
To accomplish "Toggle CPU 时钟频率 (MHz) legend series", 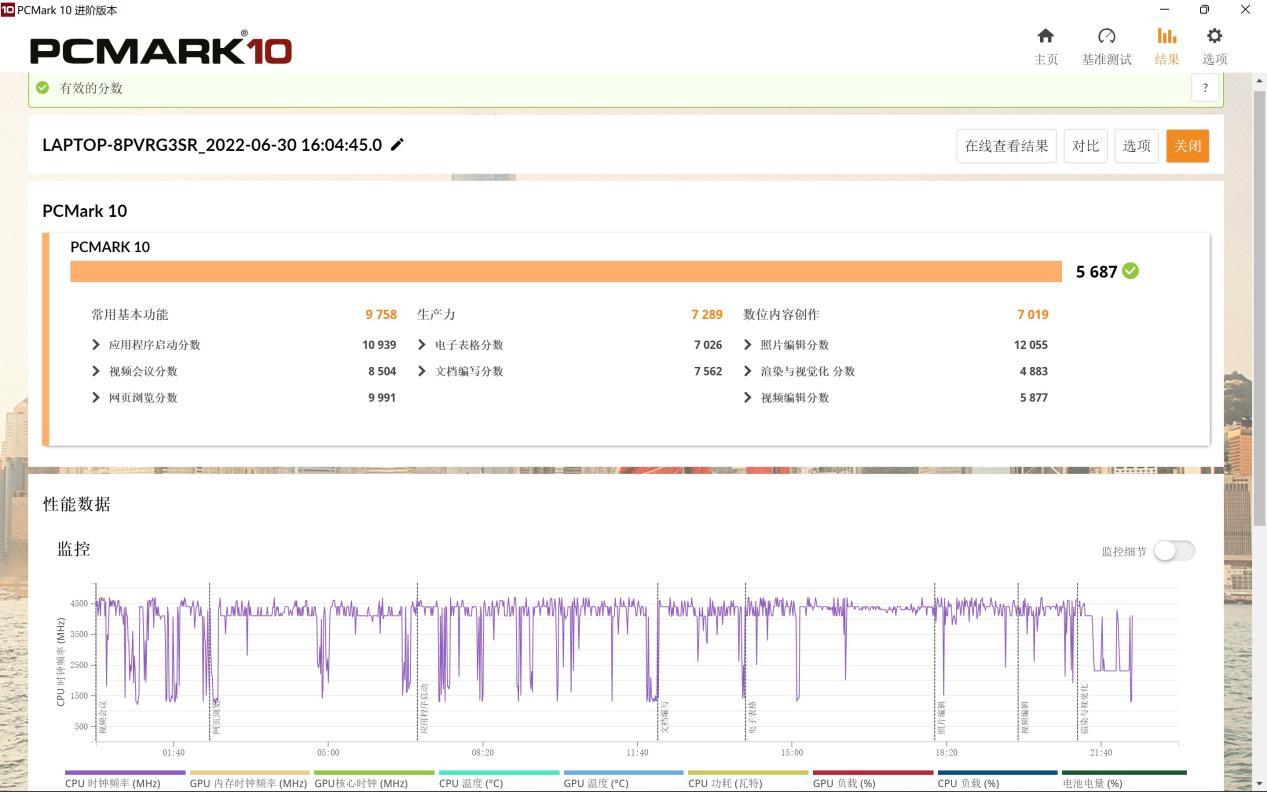I will [113, 783].
